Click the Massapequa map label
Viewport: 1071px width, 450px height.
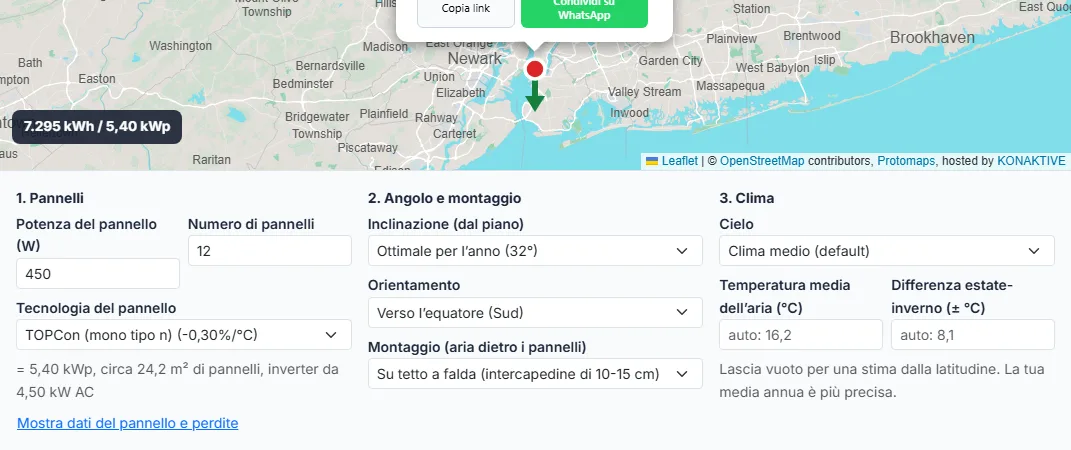tap(730, 87)
